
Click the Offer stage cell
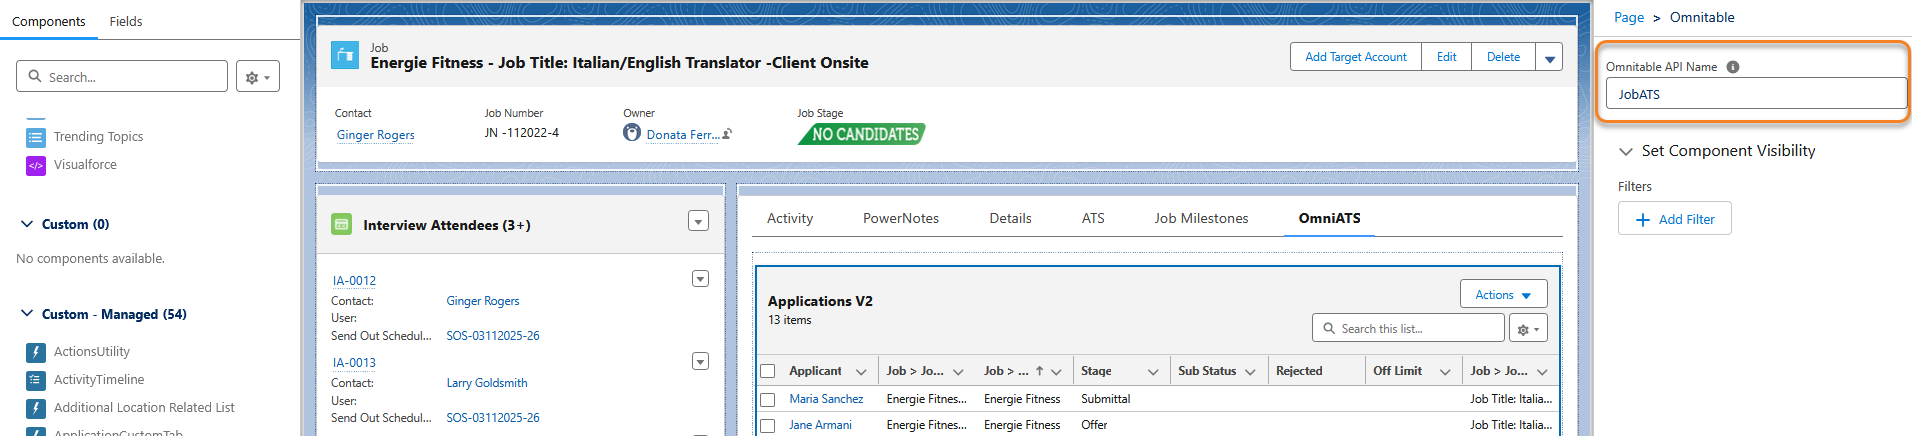pyautogui.click(x=1094, y=425)
